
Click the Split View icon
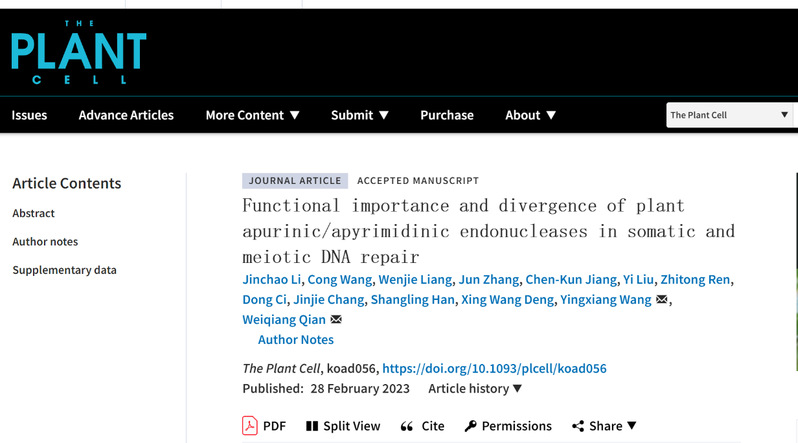312,426
